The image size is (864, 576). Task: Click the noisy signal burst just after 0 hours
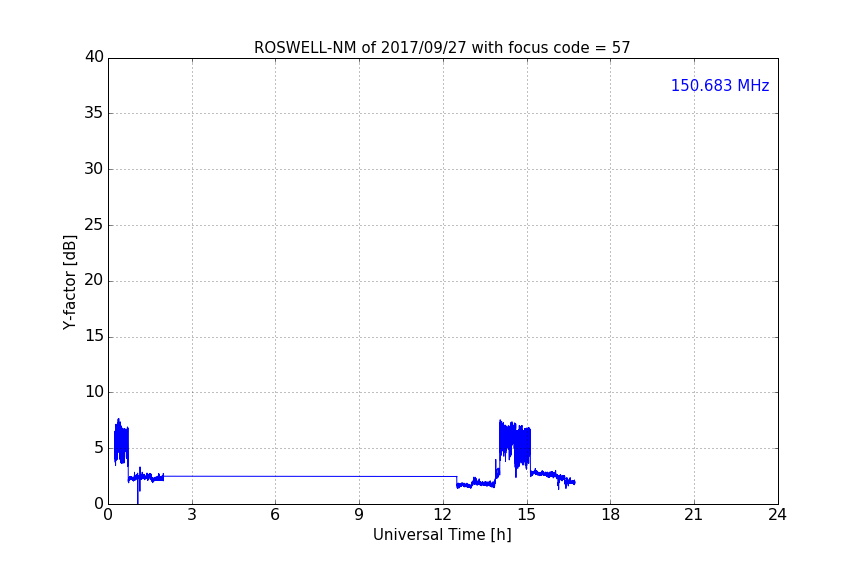pyautogui.click(x=121, y=443)
